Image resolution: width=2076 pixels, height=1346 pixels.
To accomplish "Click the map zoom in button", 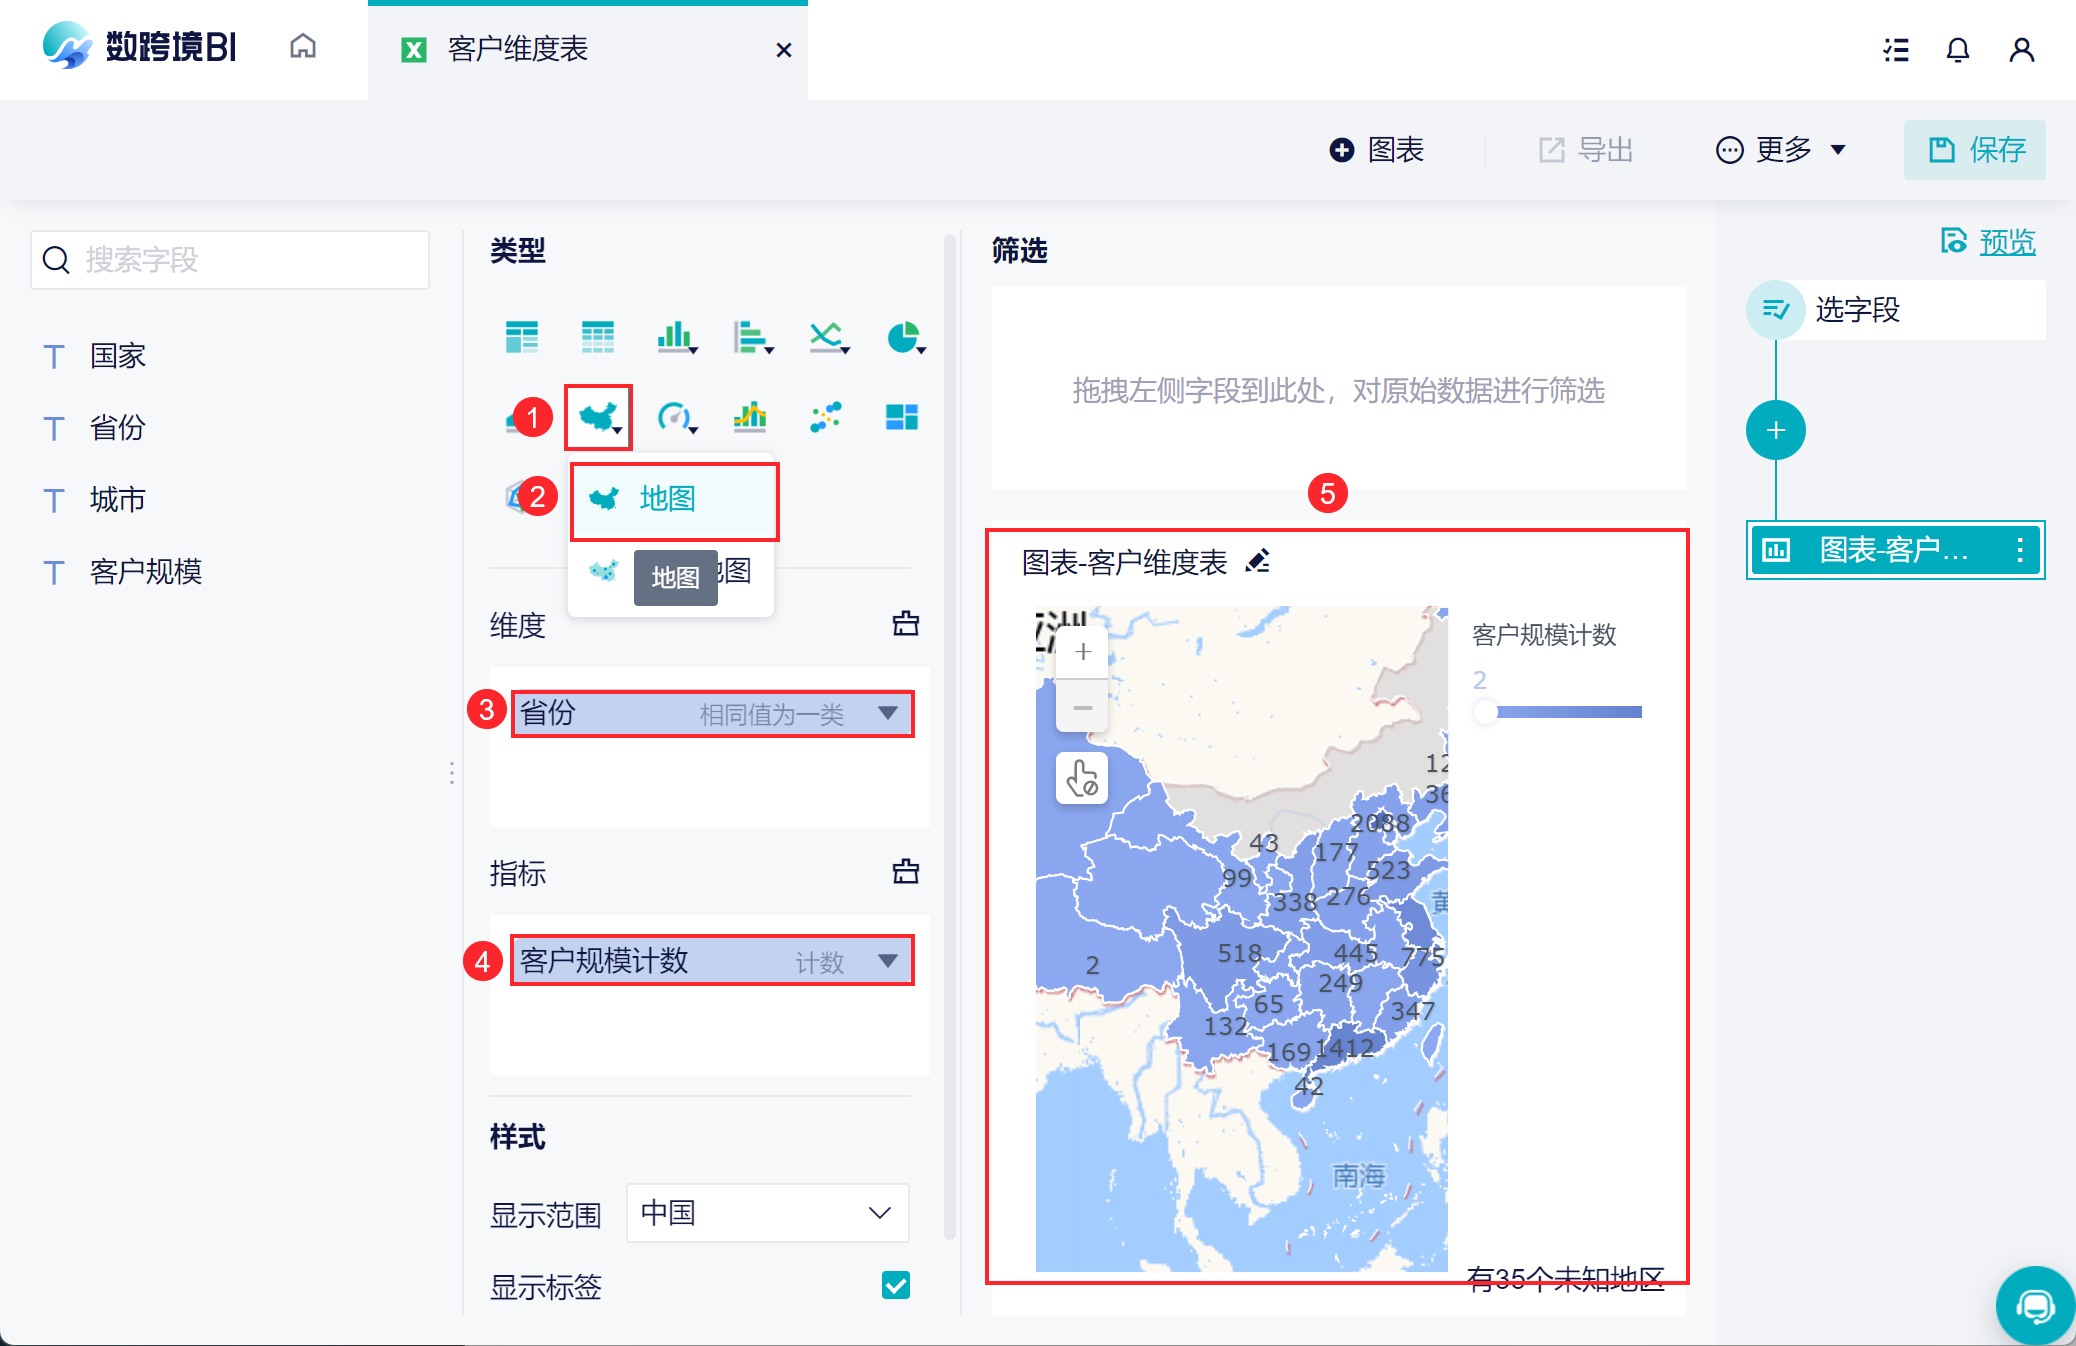I will coord(1082,653).
